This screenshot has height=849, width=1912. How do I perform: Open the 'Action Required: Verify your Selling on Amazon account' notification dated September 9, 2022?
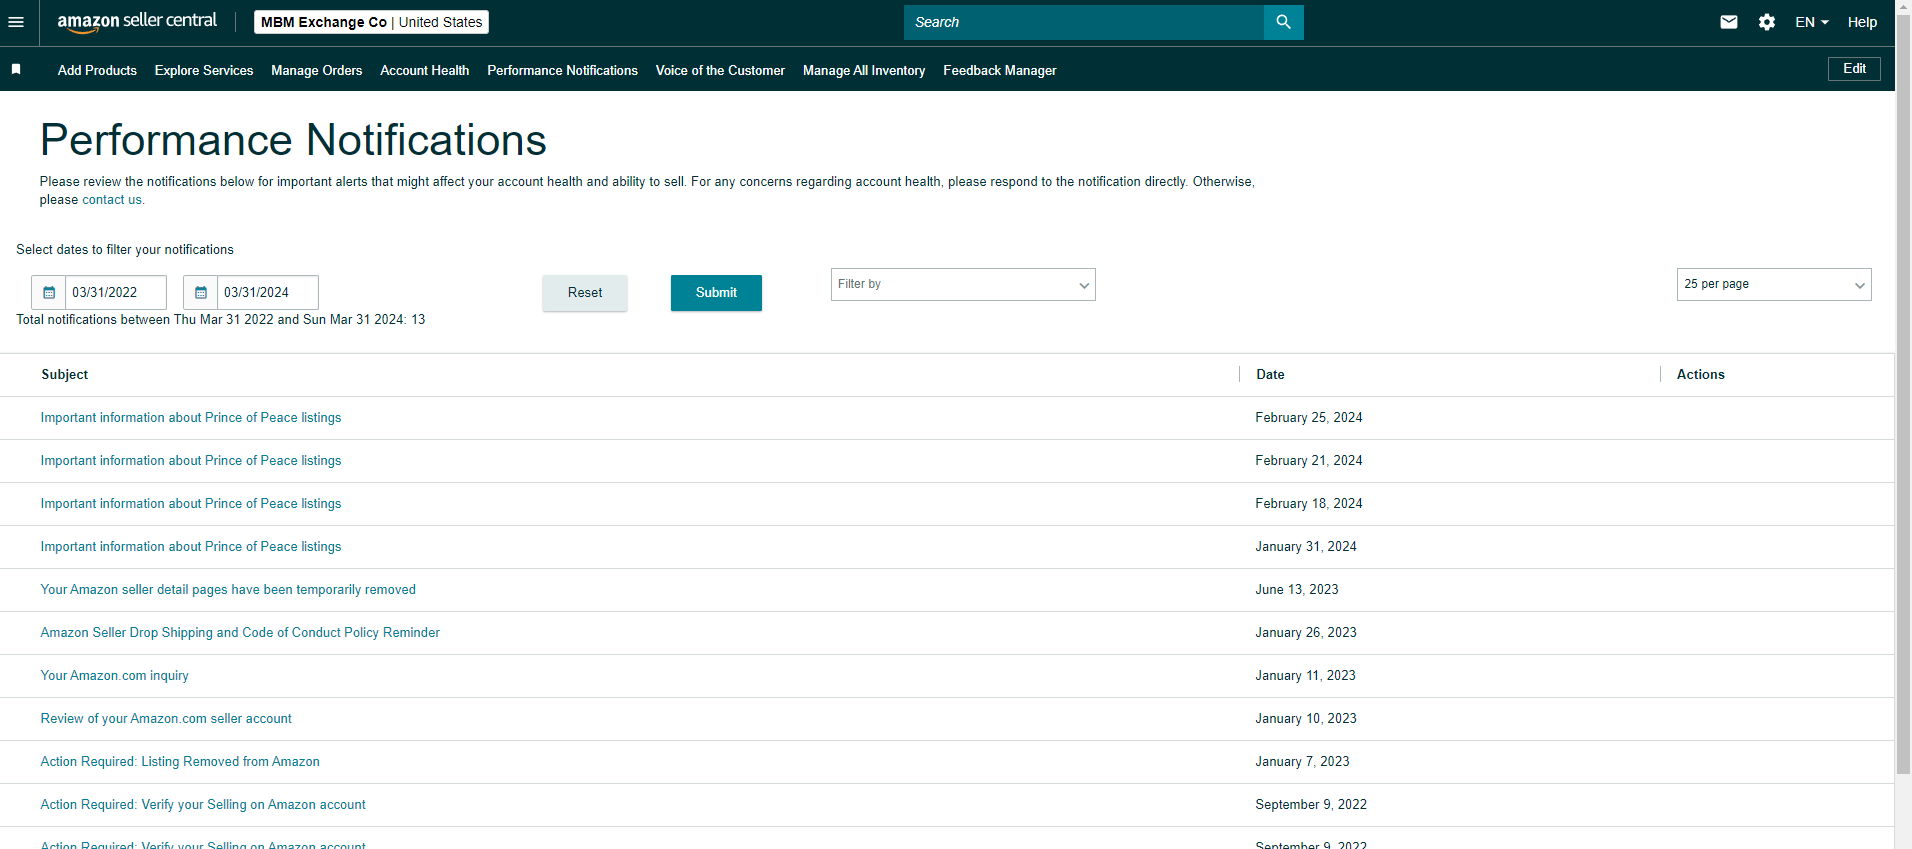203,805
